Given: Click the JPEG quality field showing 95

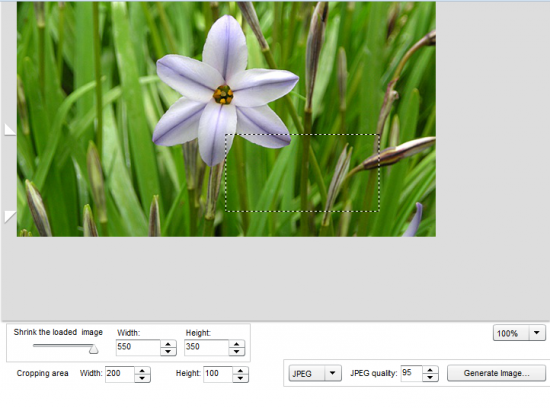Looking at the screenshot, I should pyautogui.click(x=412, y=374).
